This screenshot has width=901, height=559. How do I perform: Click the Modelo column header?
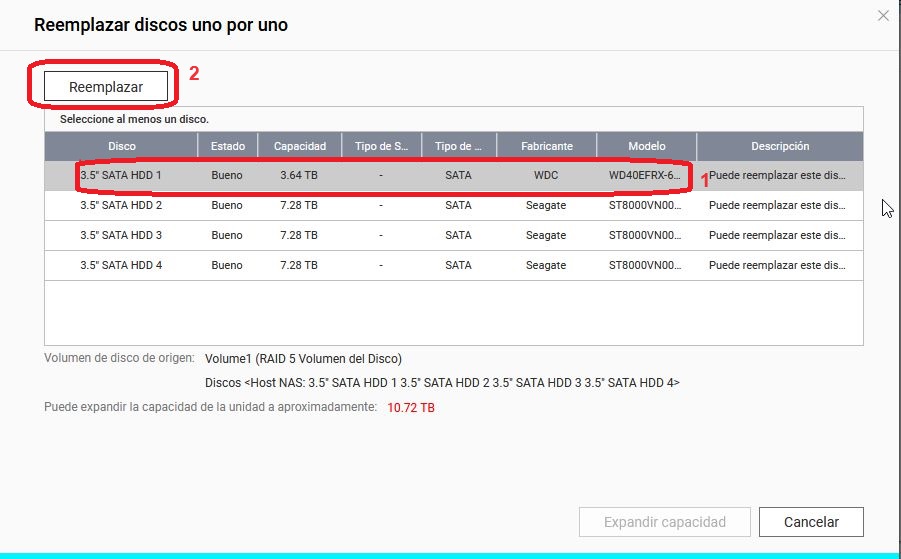click(x=646, y=146)
